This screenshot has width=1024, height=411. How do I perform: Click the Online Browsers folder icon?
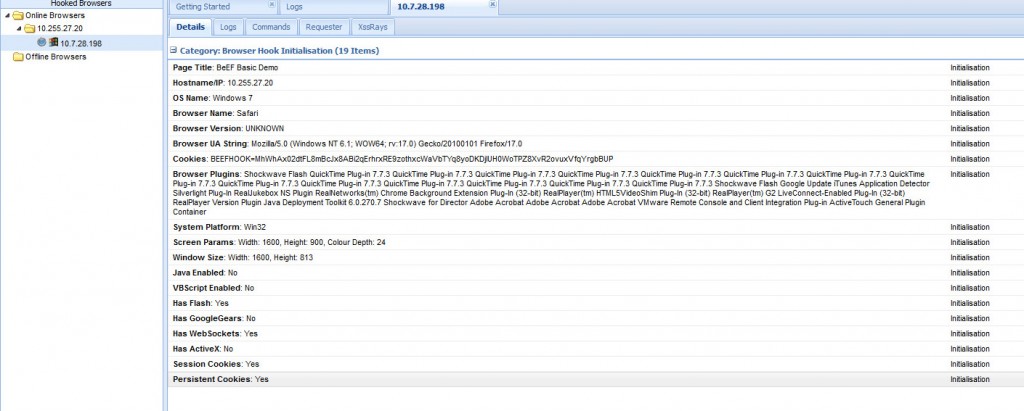click(x=17, y=15)
